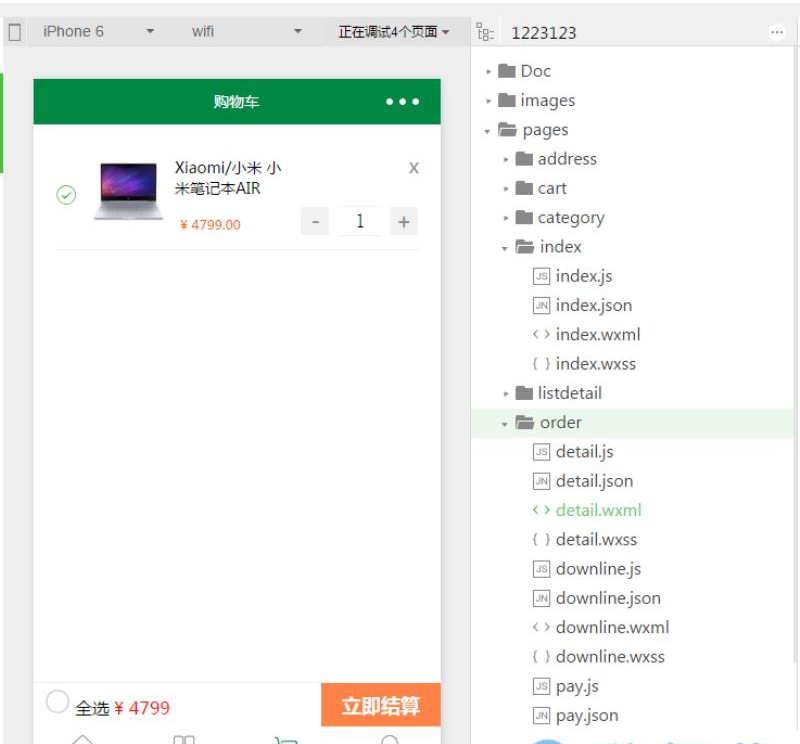Screen dimensions: 800x744
Task: Click the checkout button (立即结算)
Action: [x=380, y=706]
